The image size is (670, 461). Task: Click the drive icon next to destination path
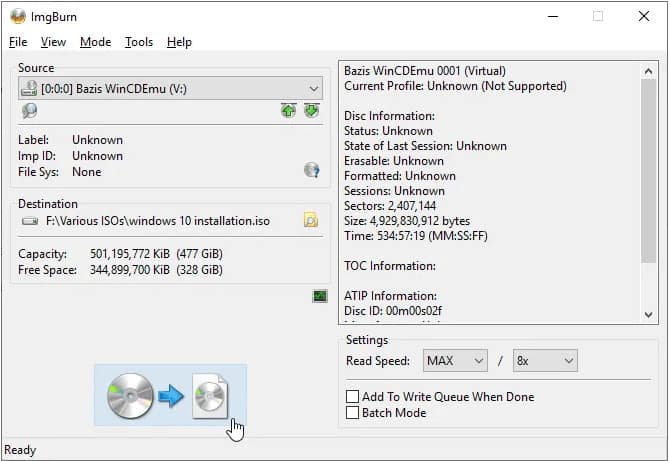pos(30,221)
